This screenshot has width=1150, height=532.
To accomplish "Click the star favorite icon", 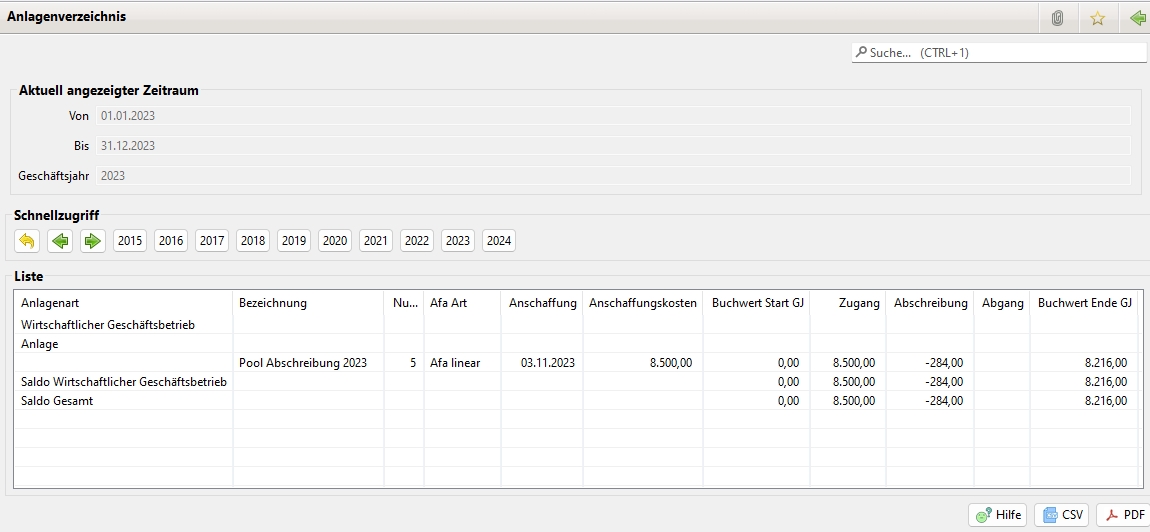I will (1097, 18).
